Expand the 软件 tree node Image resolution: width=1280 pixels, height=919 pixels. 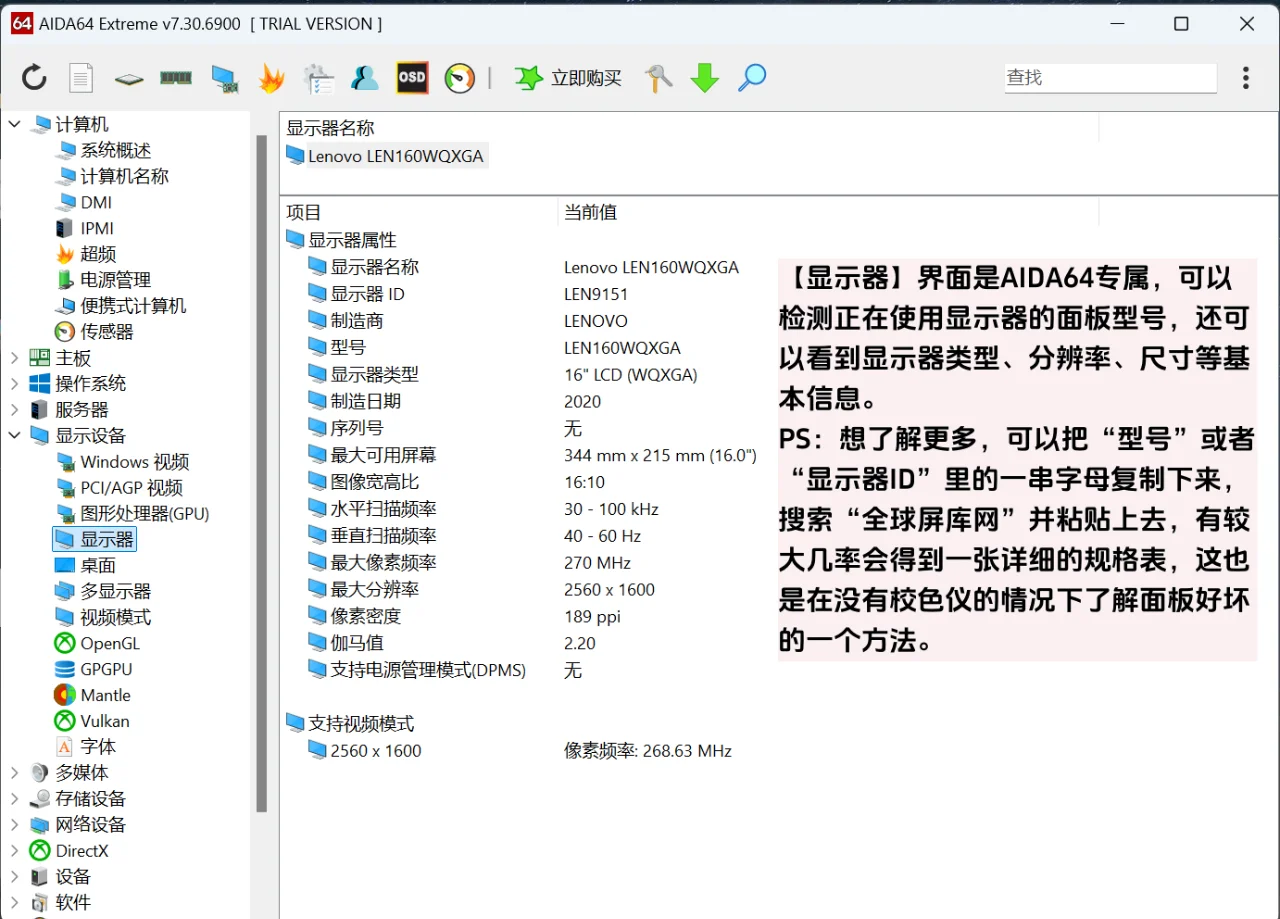(15, 903)
